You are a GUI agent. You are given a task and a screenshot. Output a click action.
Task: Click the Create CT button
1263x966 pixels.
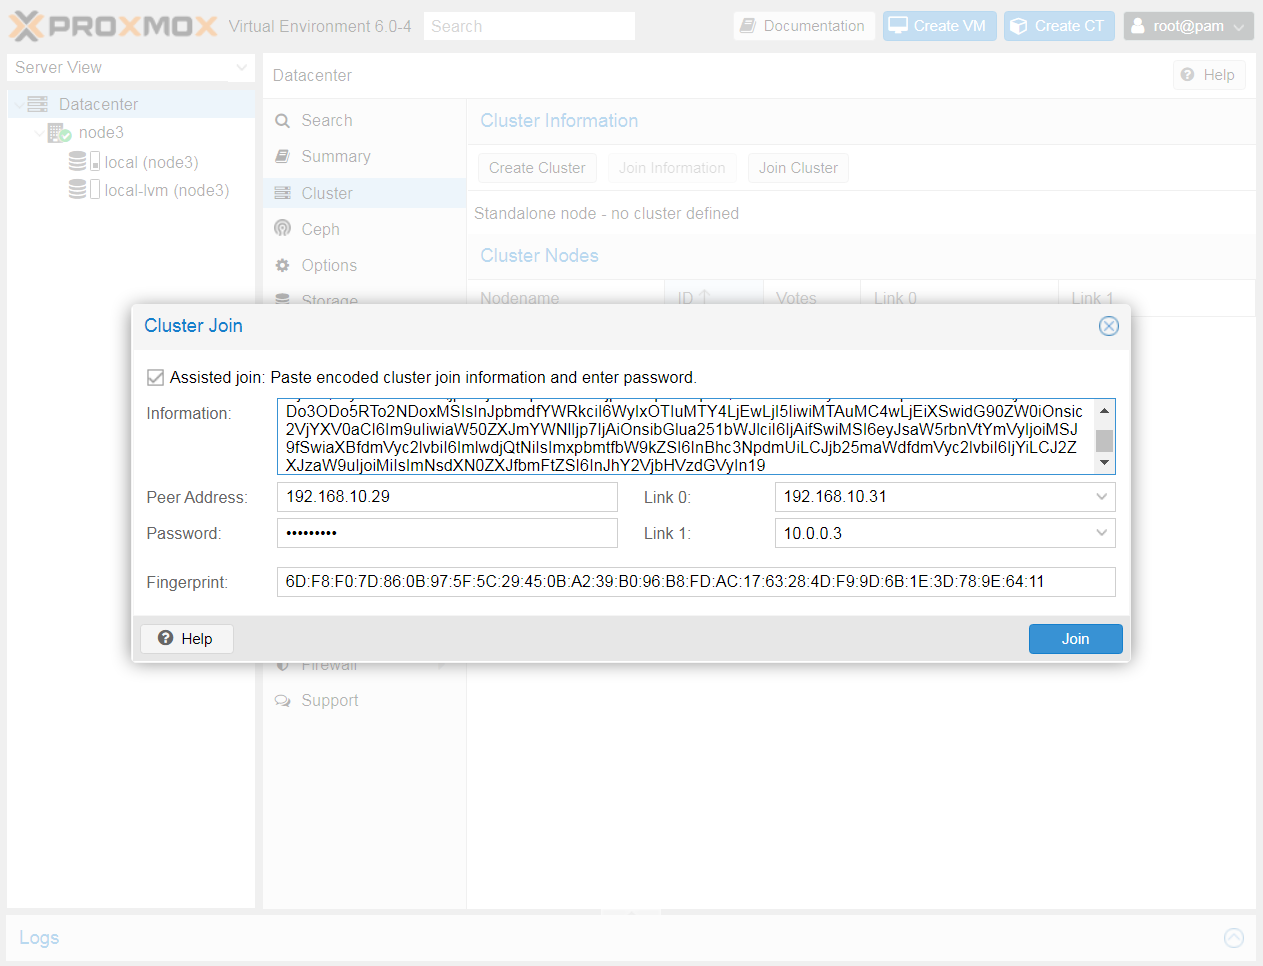[x=1059, y=26]
